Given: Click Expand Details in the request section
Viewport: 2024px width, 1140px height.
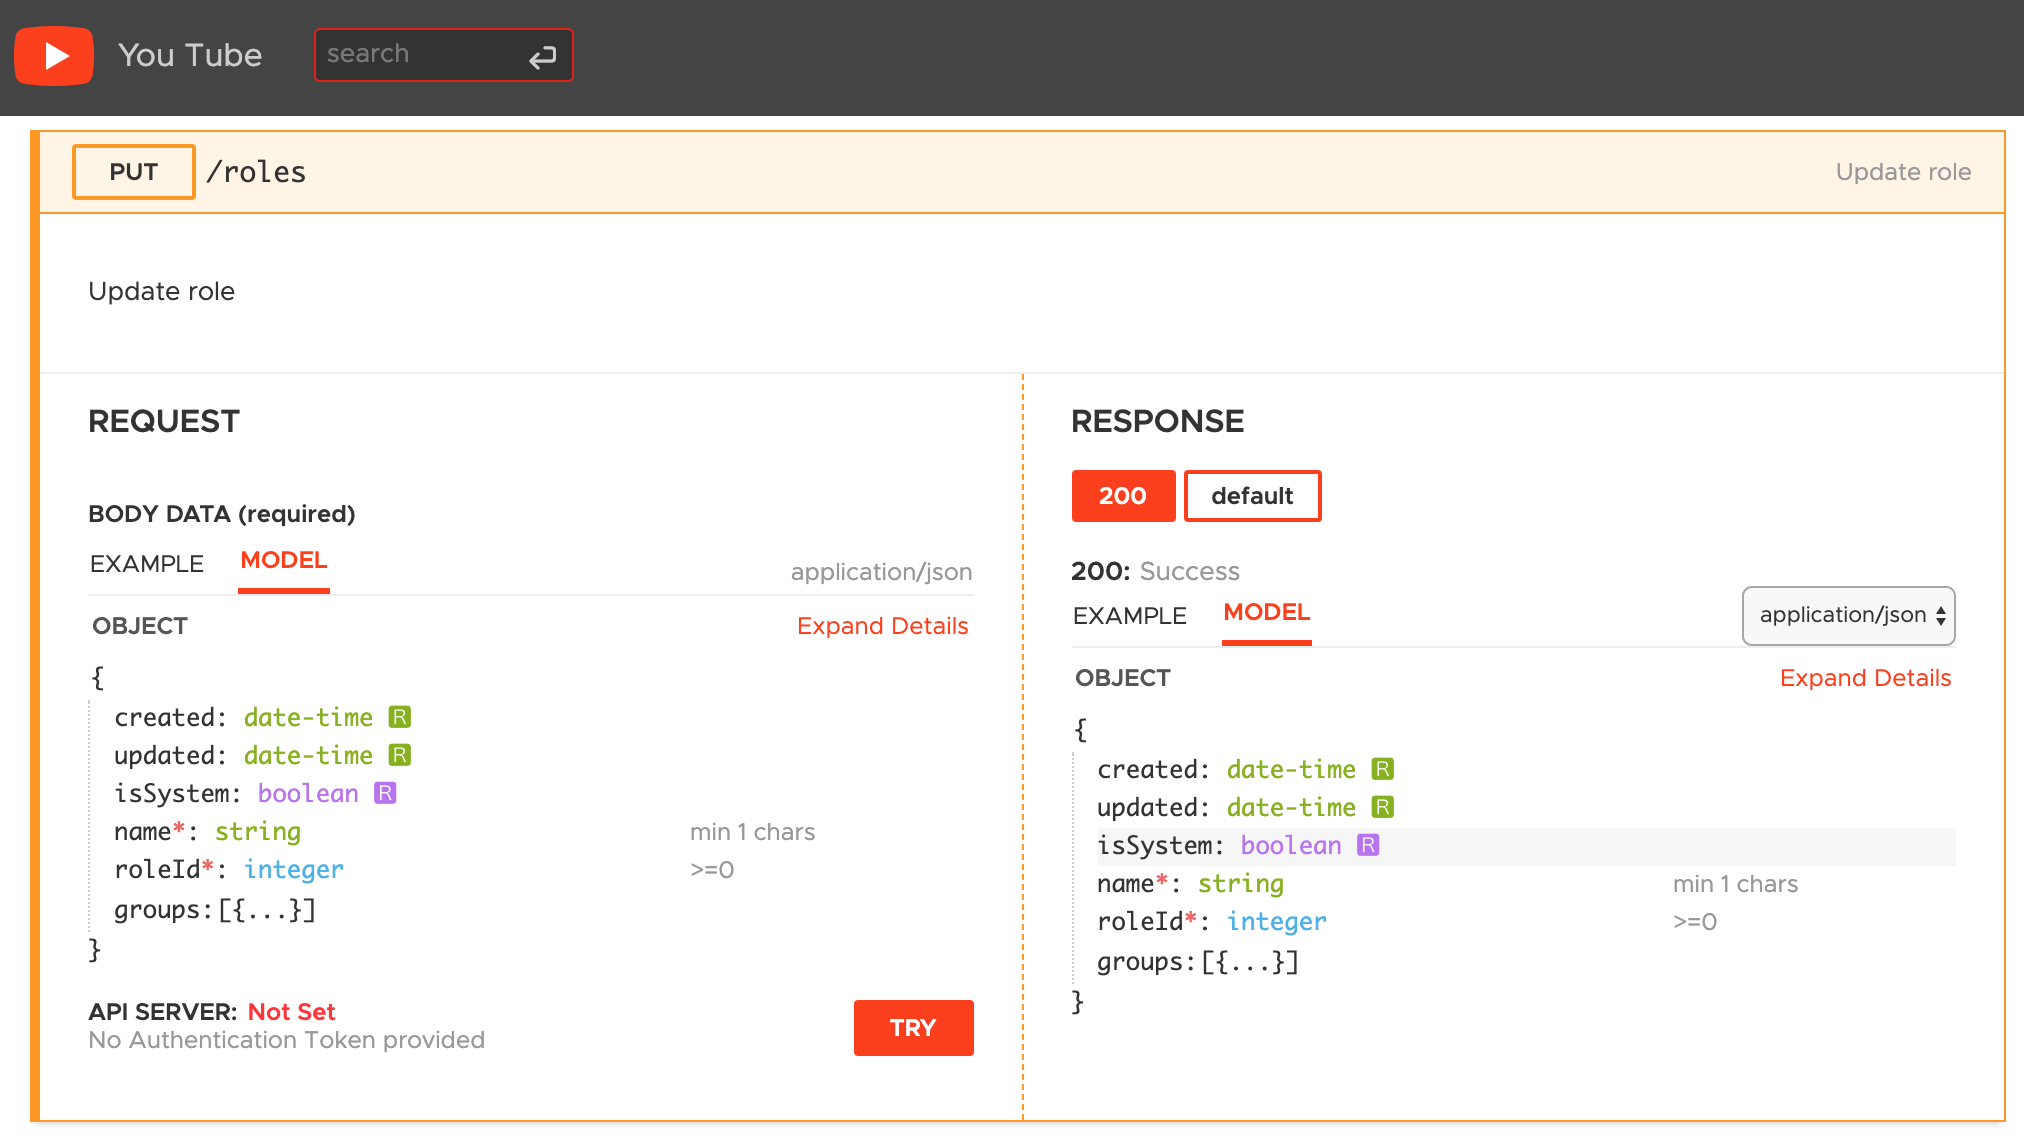Looking at the screenshot, I should (882, 626).
